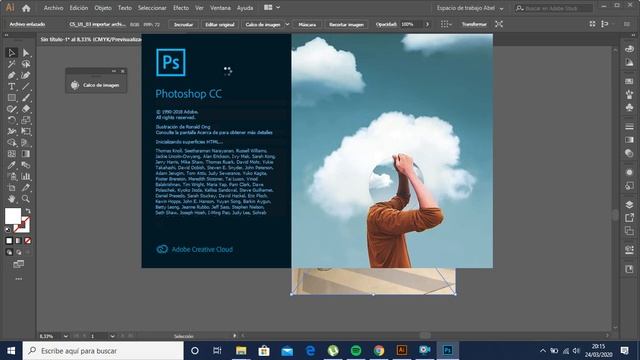Click the Opacidad 100% field
The height and width of the screenshot is (360, 640).
point(412,24)
